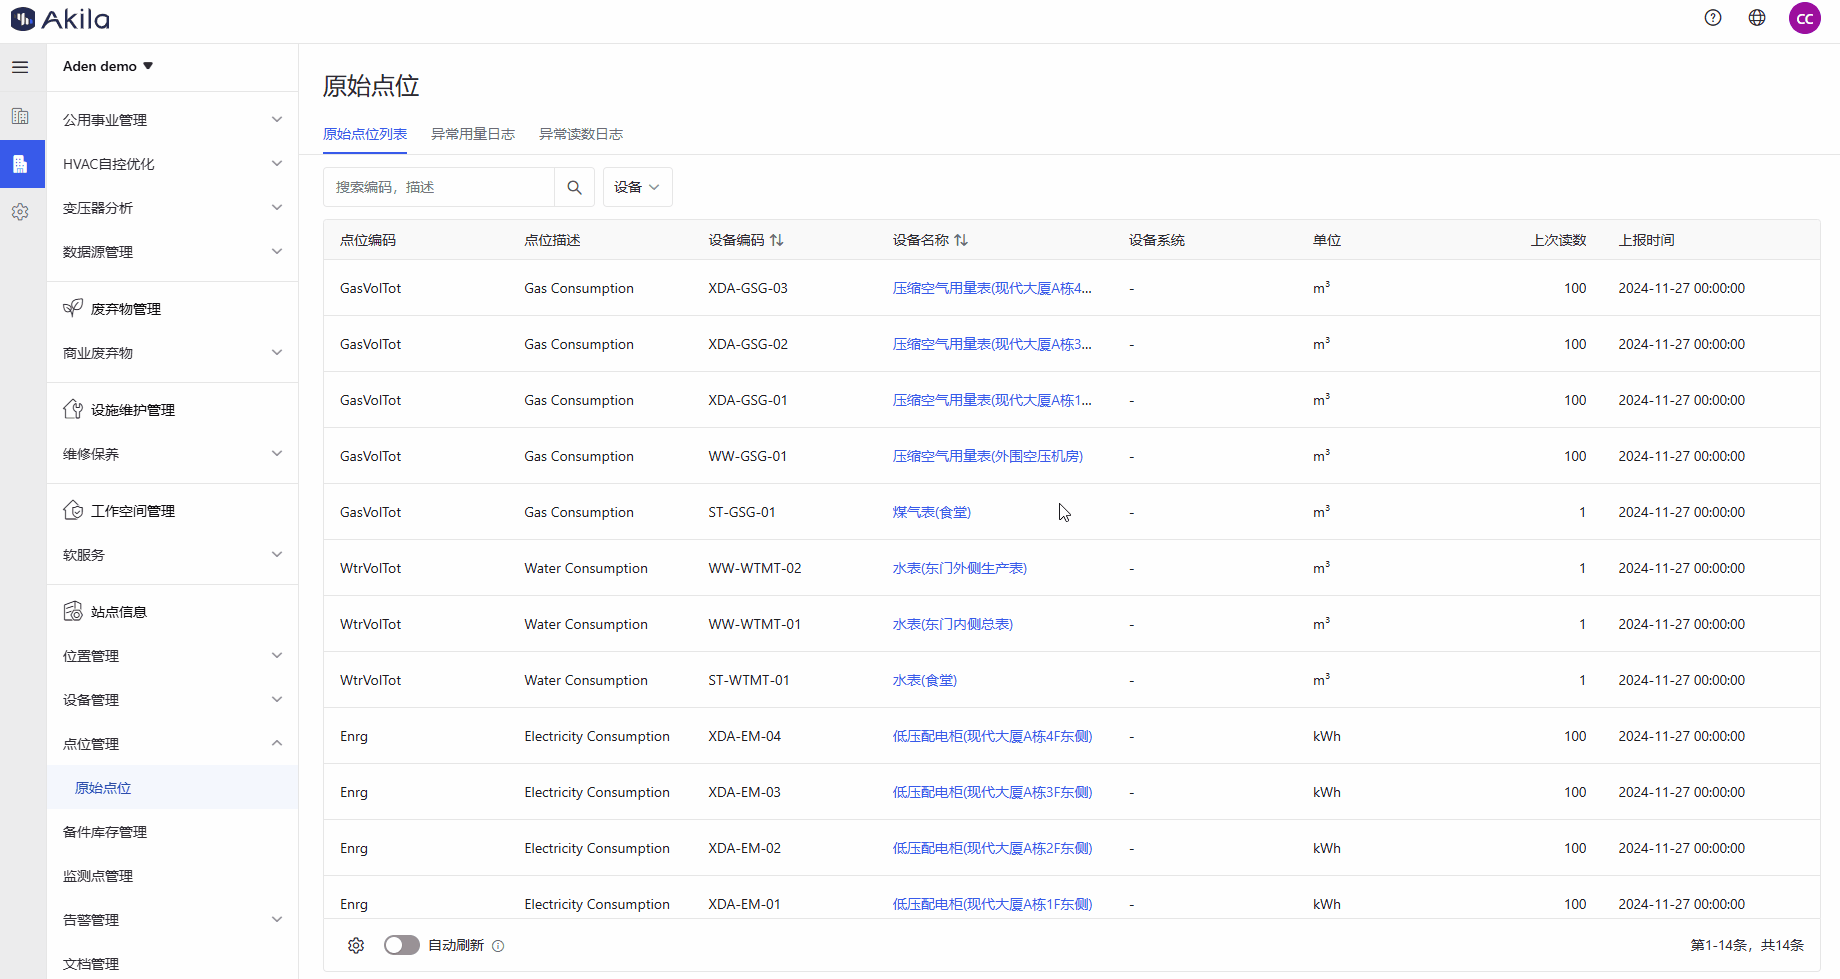Expand 告警管理 menu
Image resolution: width=1840 pixels, height=979 pixels.
tap(172, 920)
